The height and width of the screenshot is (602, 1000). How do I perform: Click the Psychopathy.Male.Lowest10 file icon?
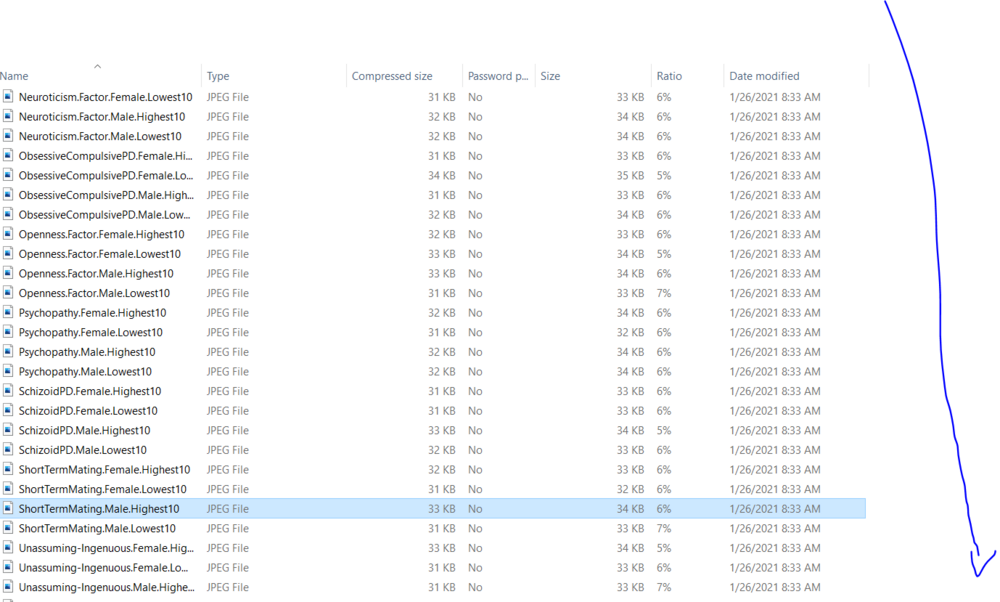pos(8,372)
